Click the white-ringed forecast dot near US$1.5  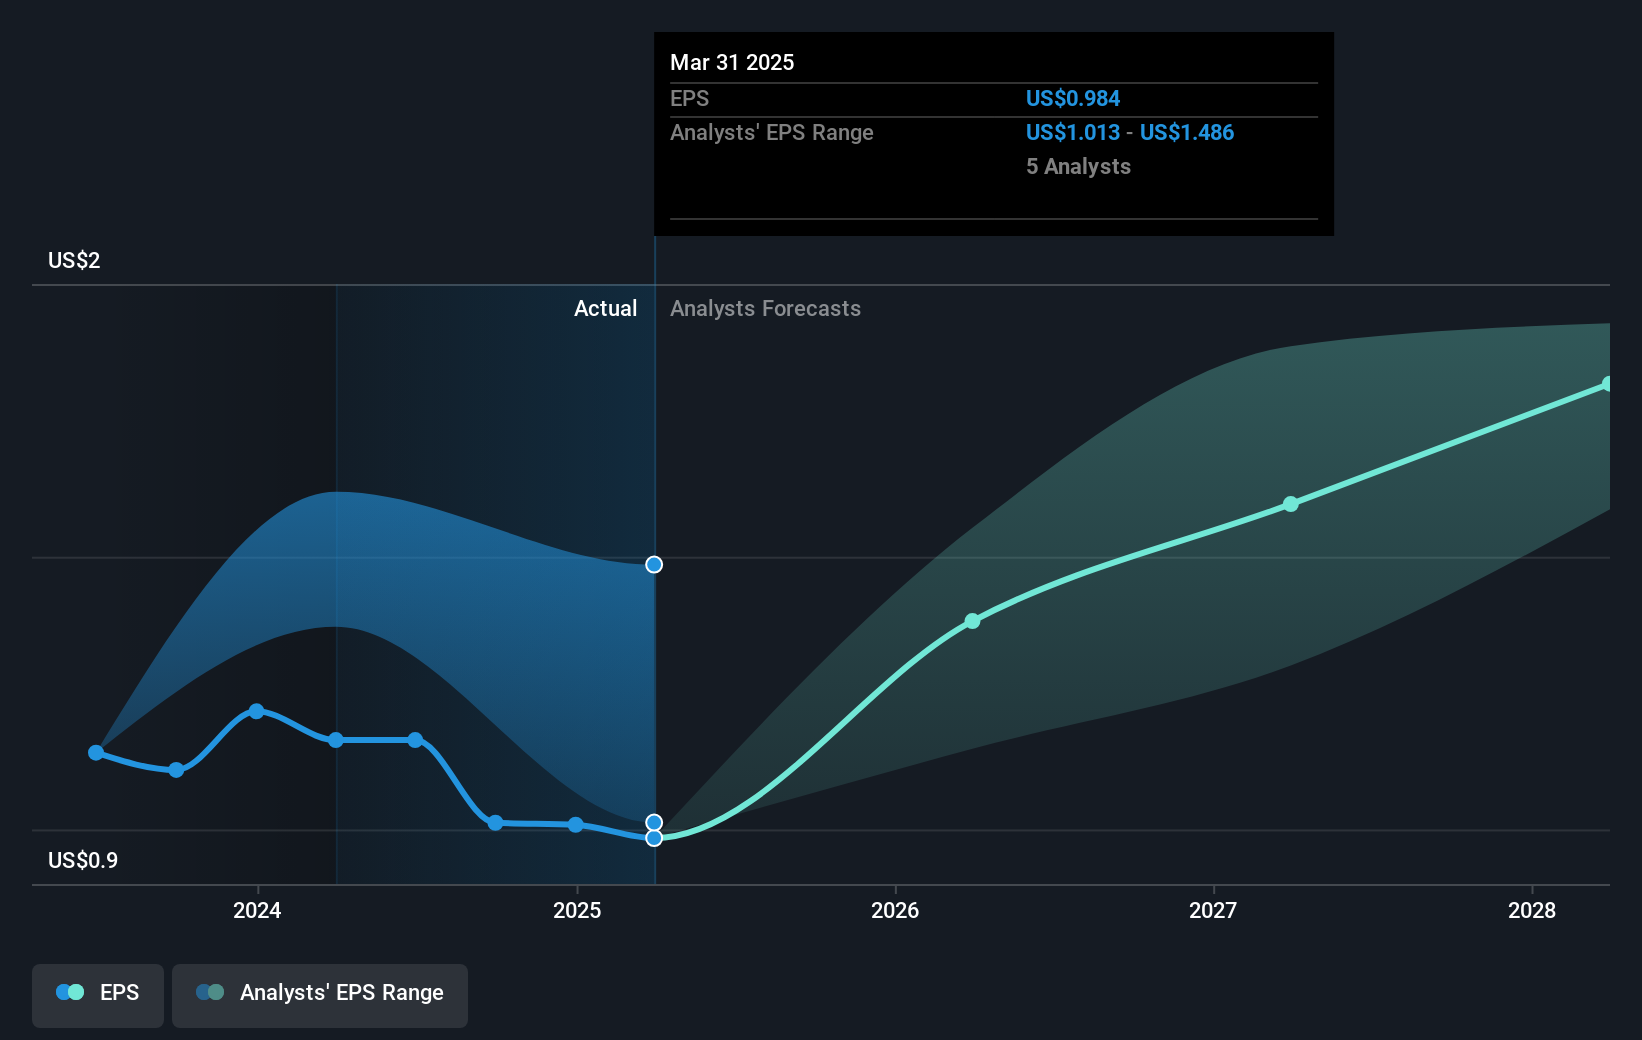coord(654,564)
